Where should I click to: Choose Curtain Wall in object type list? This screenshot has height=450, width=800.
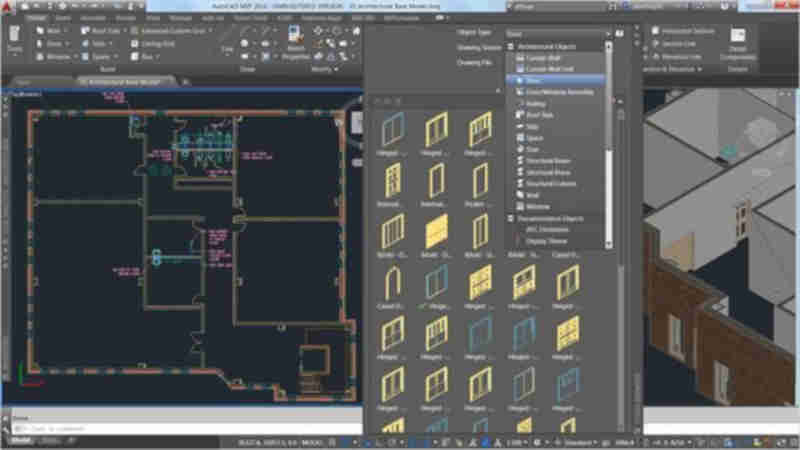click(543, 58)
